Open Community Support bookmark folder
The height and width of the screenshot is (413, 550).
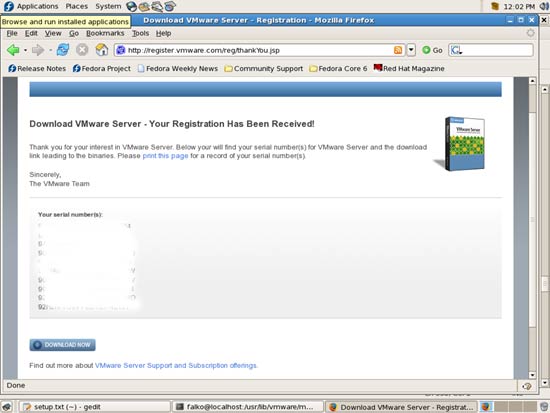(x=263, y=68)
